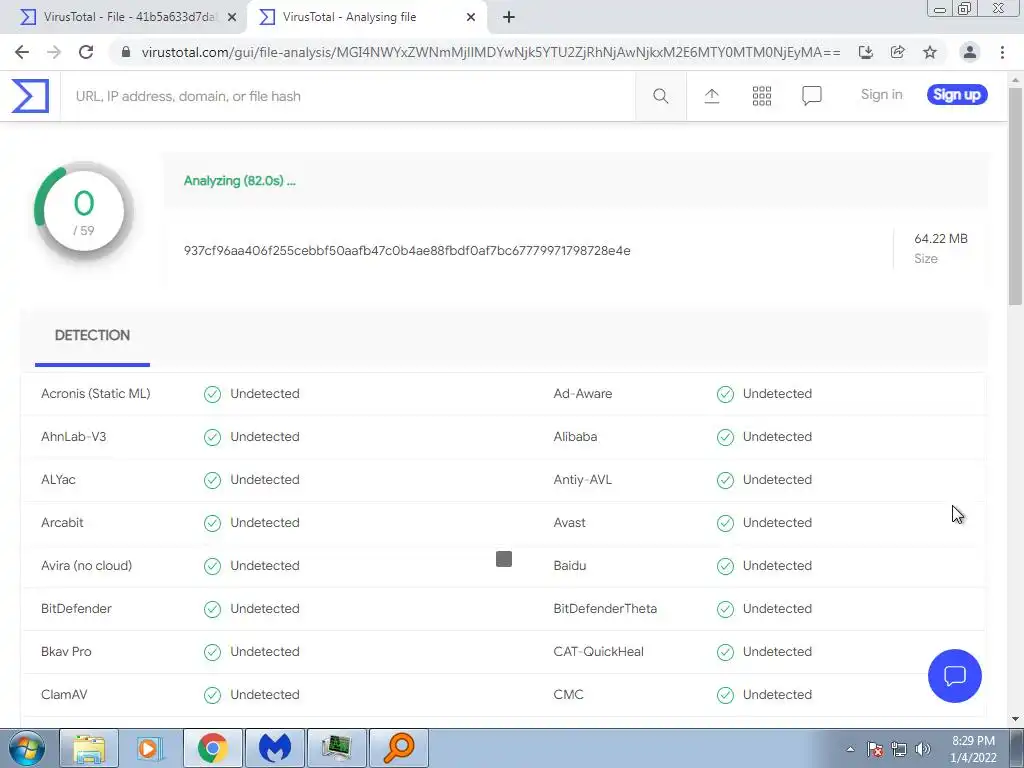Click the Avast engine name
1024x768 pixels.
569,523
